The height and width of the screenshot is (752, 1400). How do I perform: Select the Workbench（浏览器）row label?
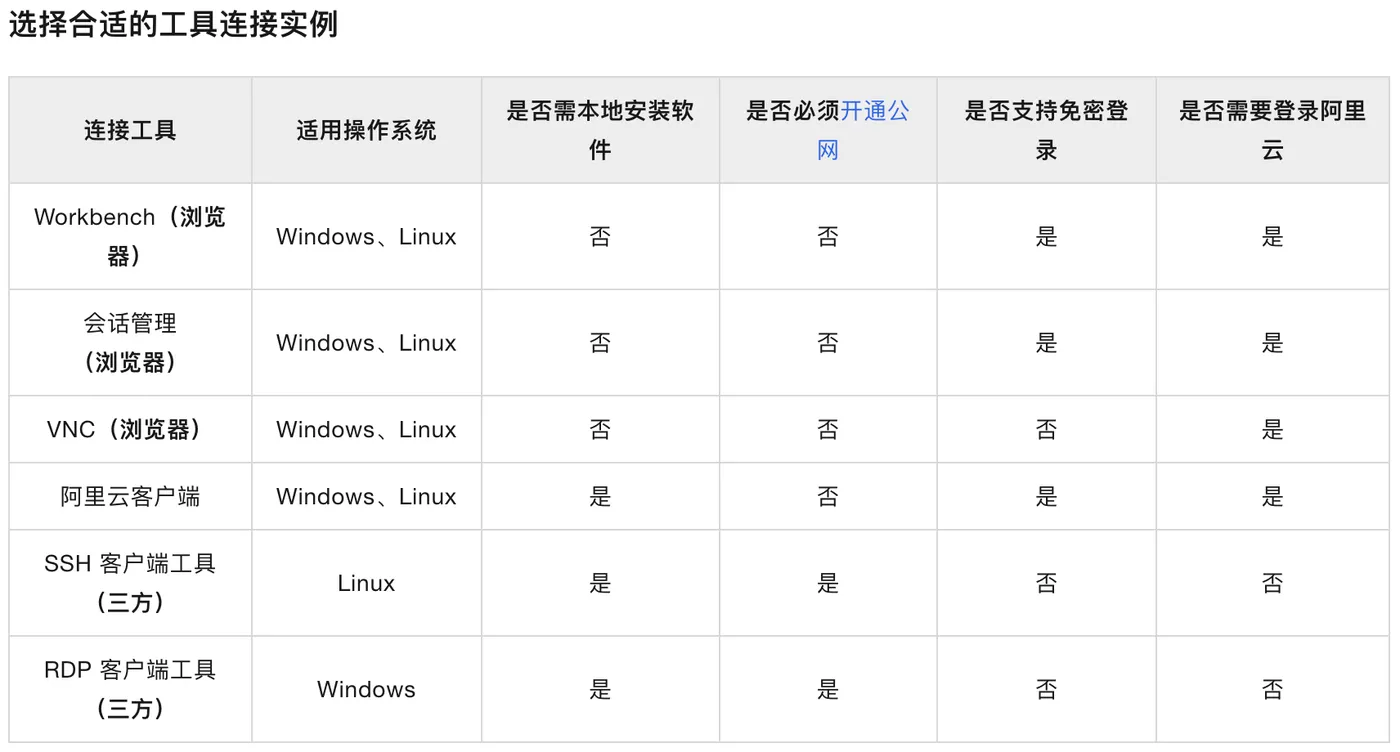(130, 236)
